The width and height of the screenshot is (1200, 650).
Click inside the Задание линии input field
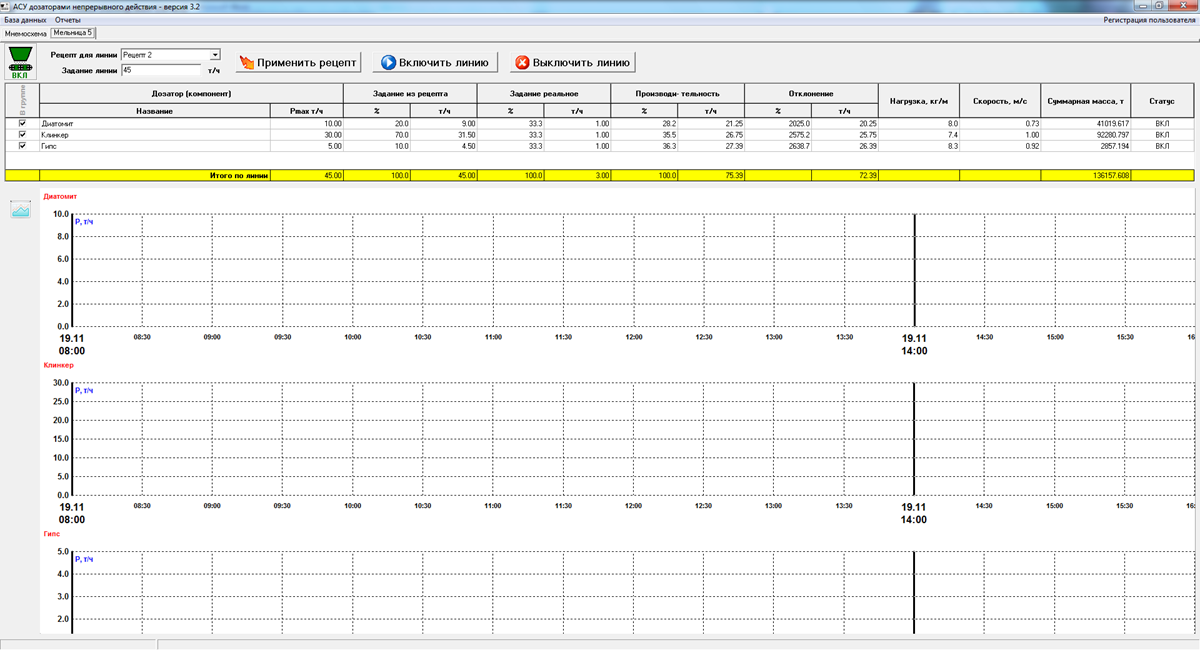point(160,71)
